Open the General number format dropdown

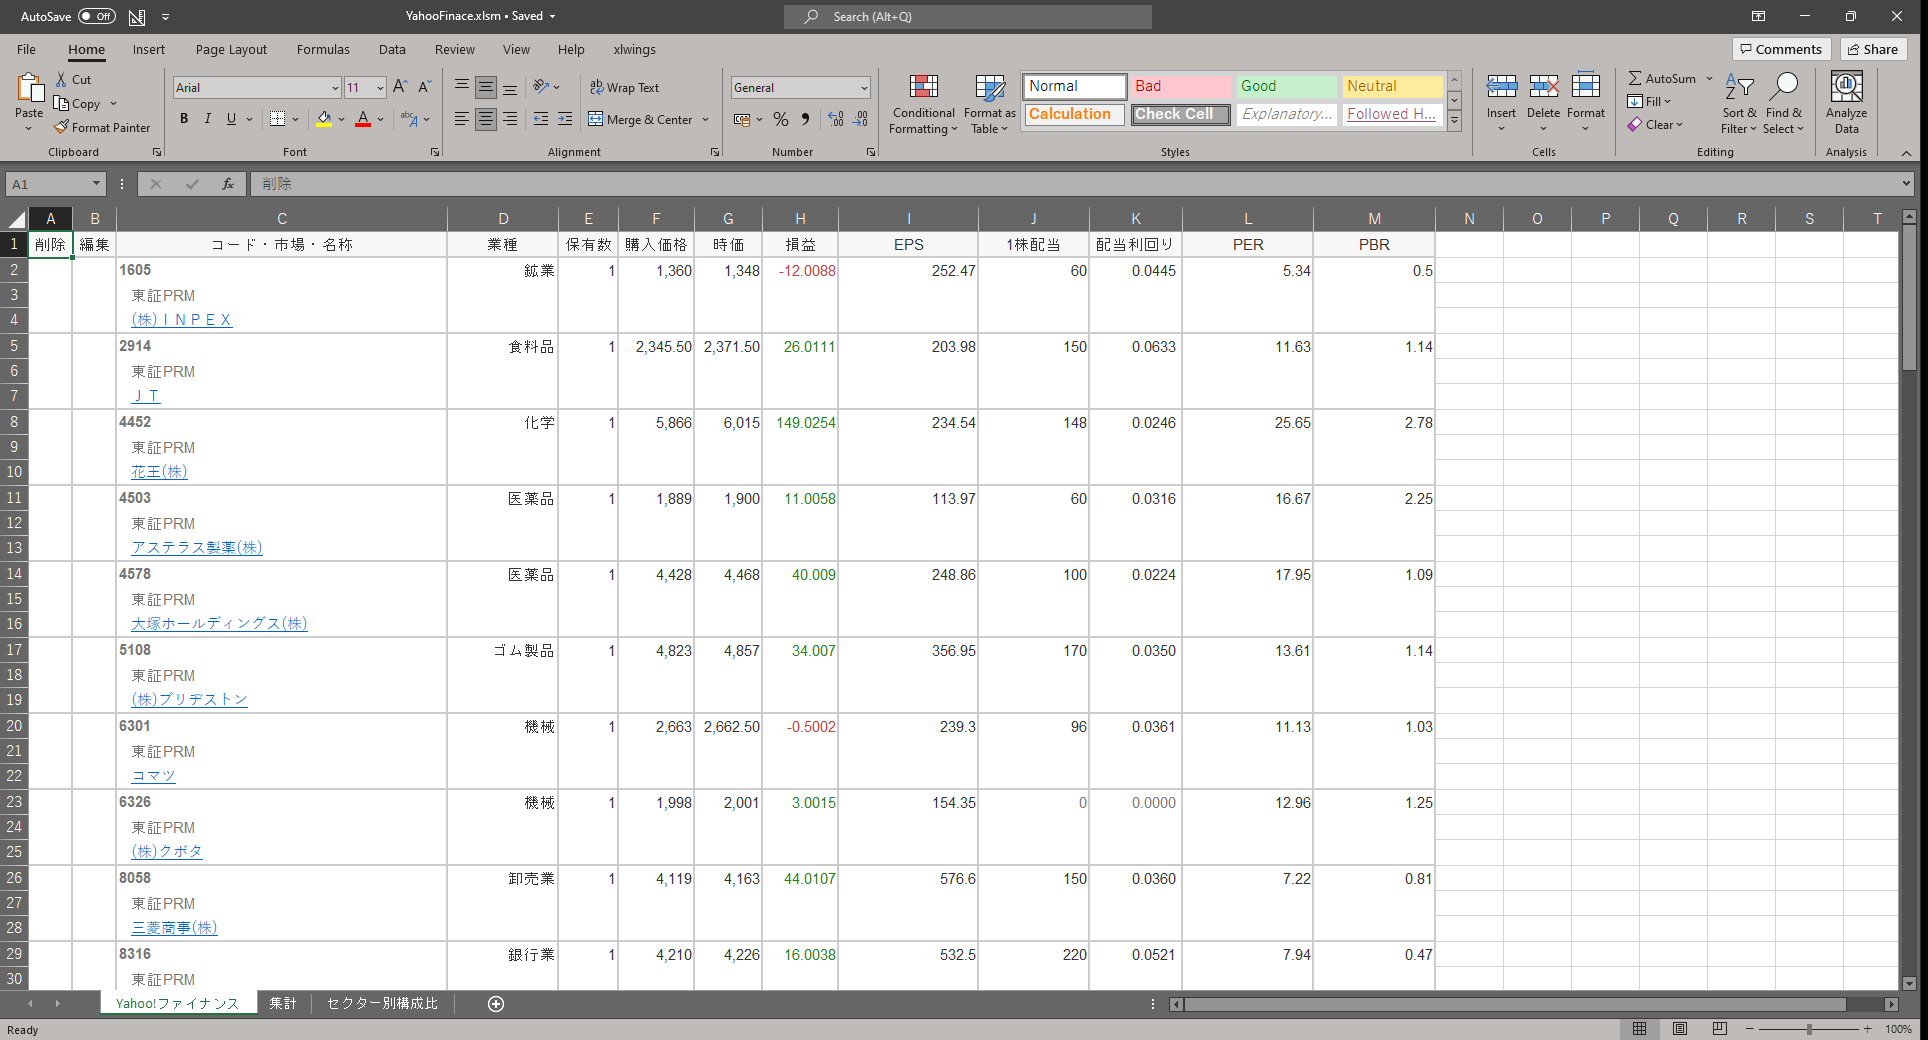pyautogui.click(x=863, y=88)
